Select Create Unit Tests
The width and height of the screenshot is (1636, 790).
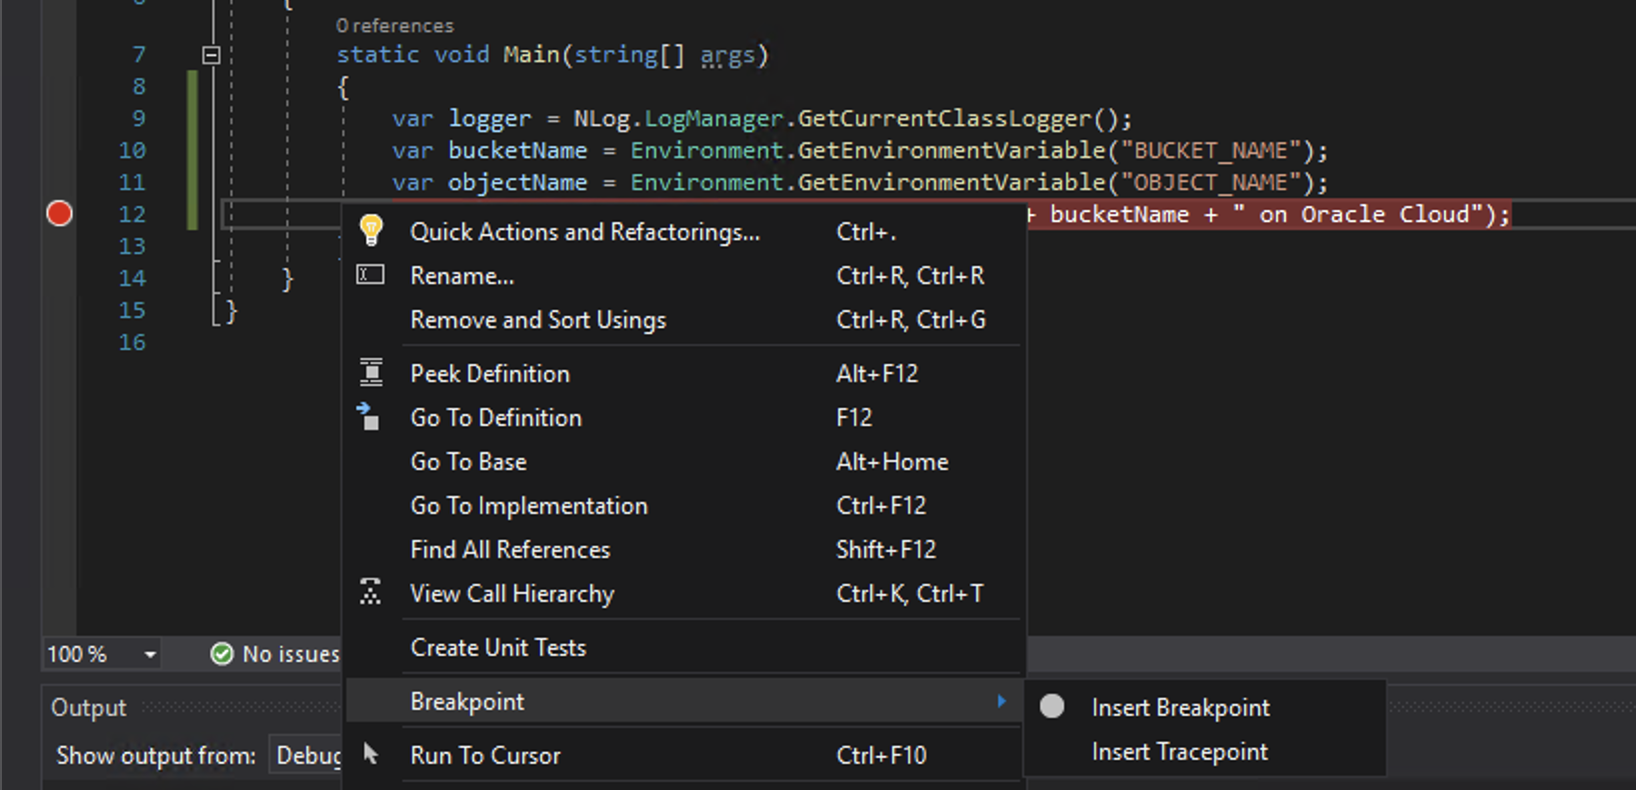(498, 648)
